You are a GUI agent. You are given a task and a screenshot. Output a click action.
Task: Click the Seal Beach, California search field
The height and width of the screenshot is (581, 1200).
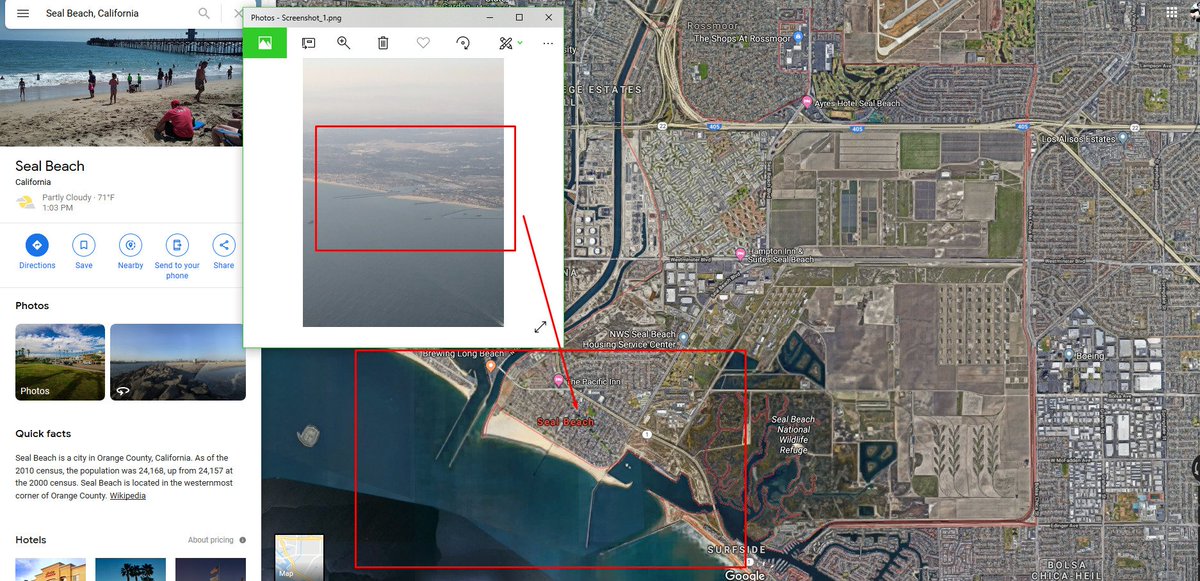point(117,14)
